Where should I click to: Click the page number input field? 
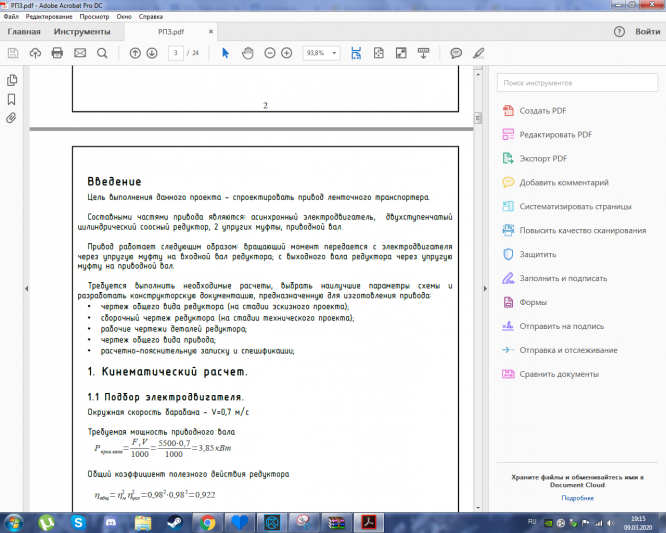175,53
